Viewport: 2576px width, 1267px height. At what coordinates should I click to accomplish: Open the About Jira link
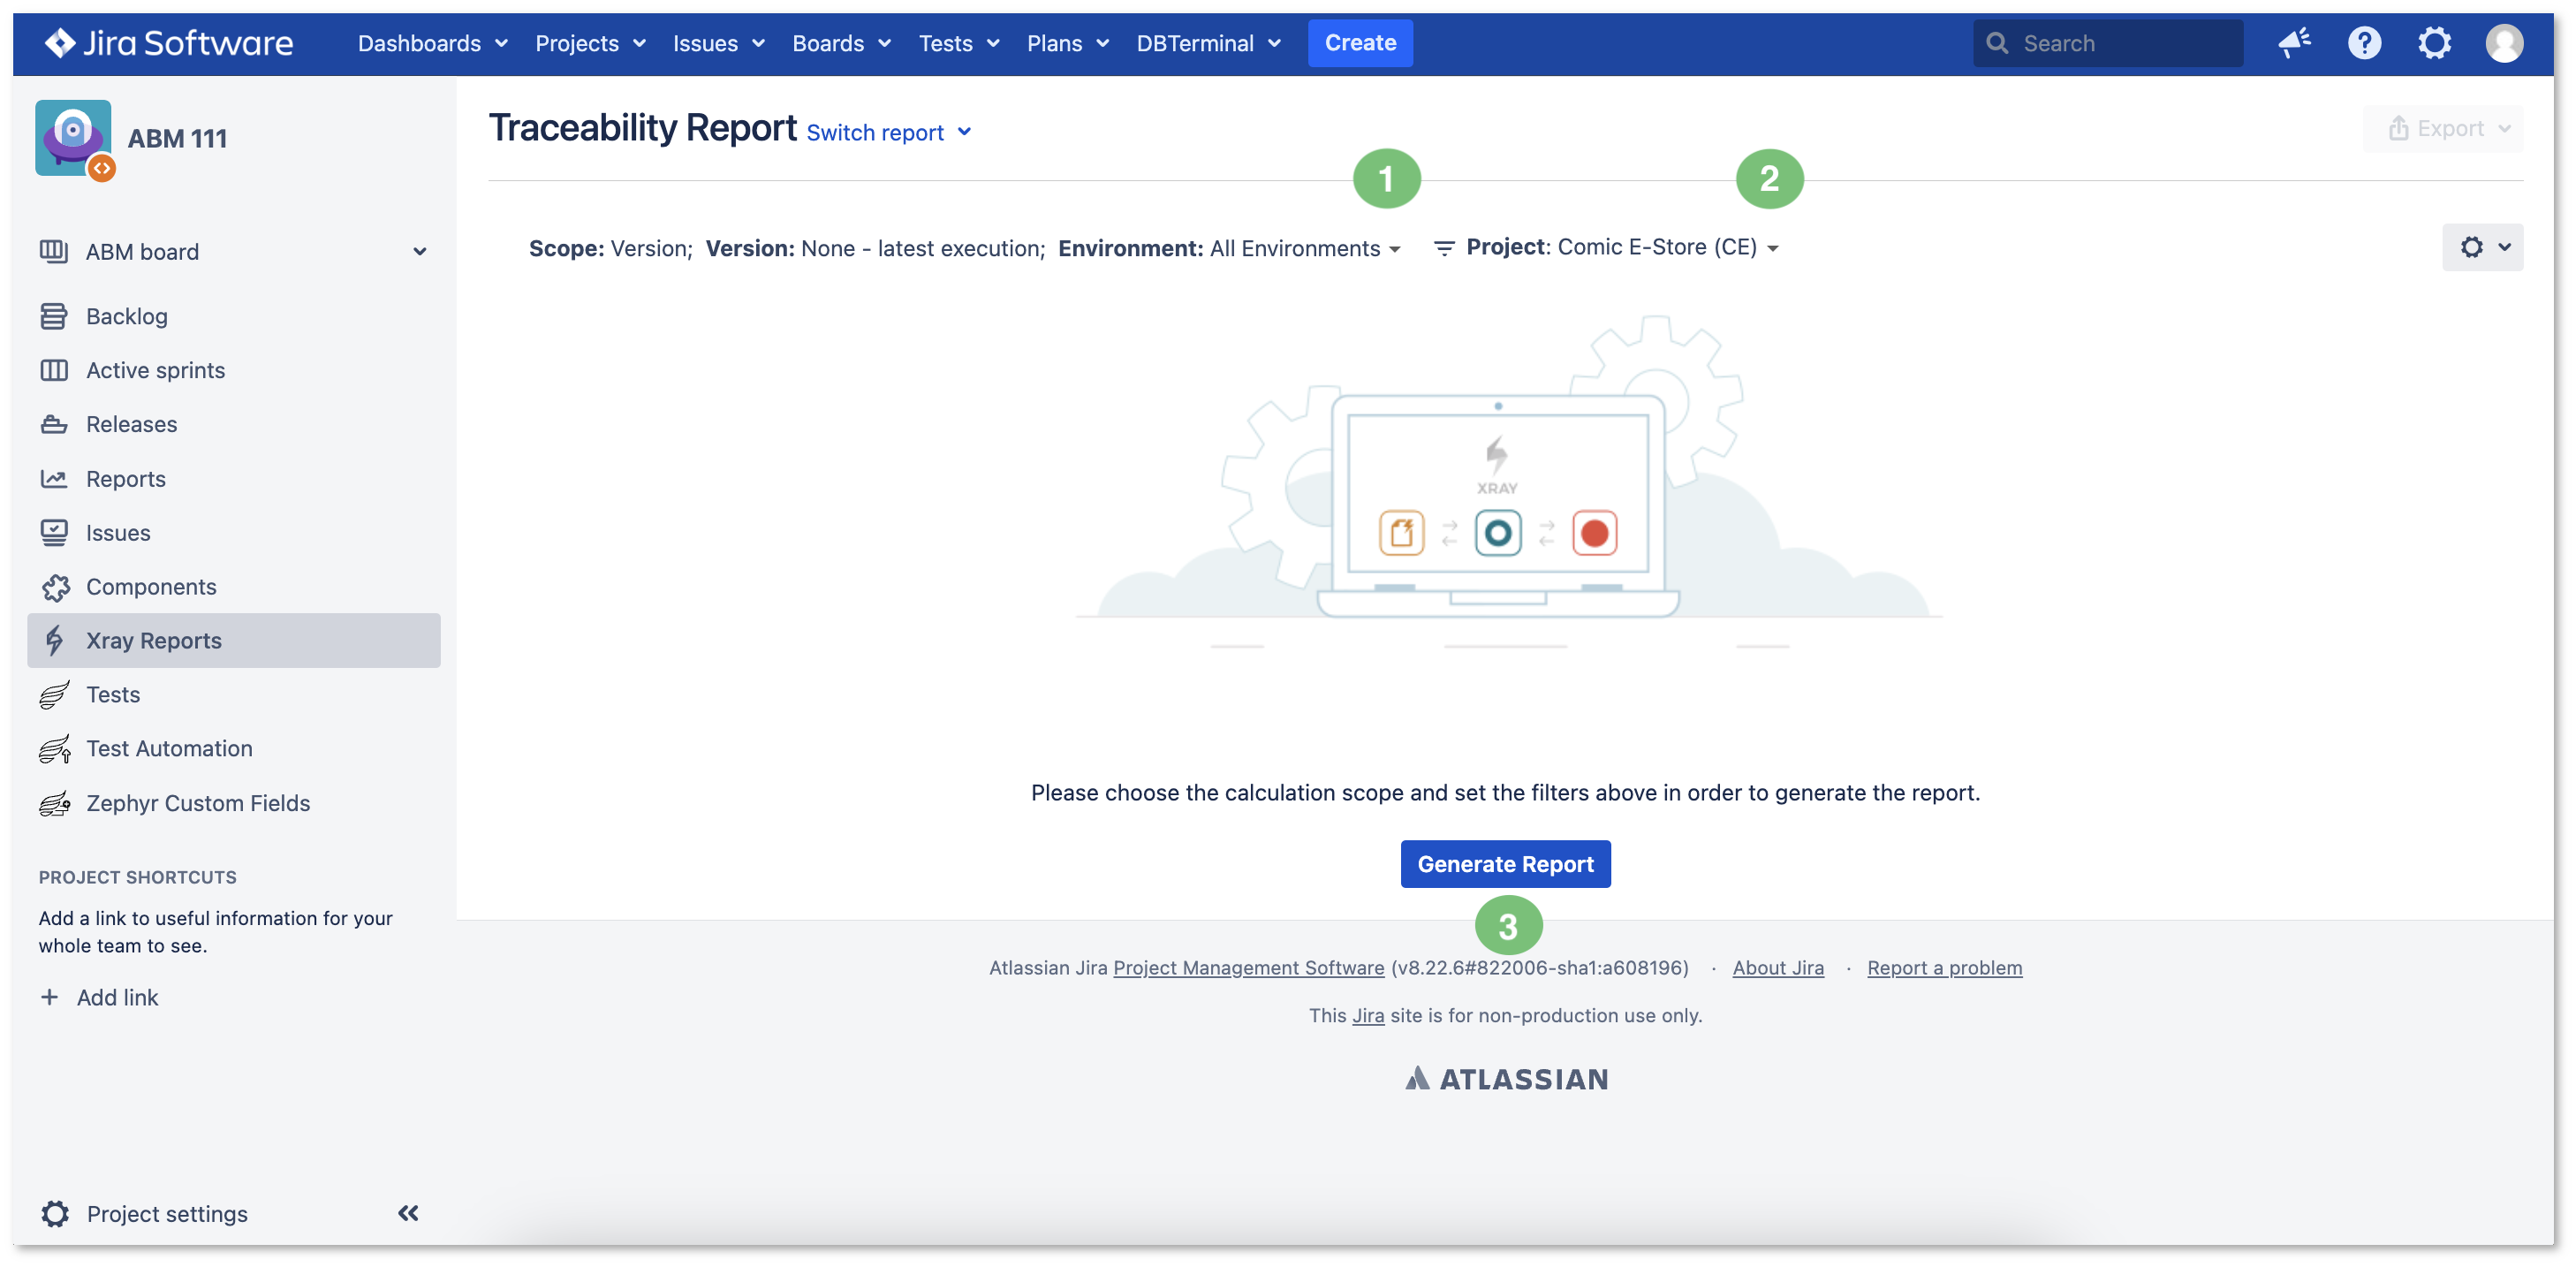pos(1777,967)
